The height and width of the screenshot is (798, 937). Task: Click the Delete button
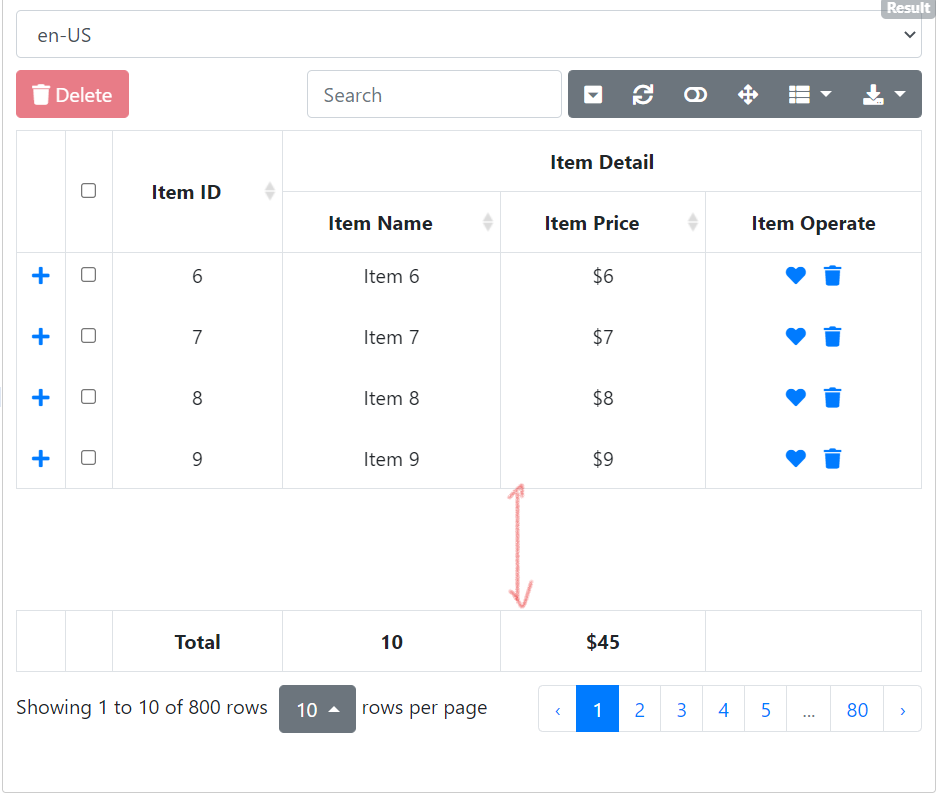(72, 94)
